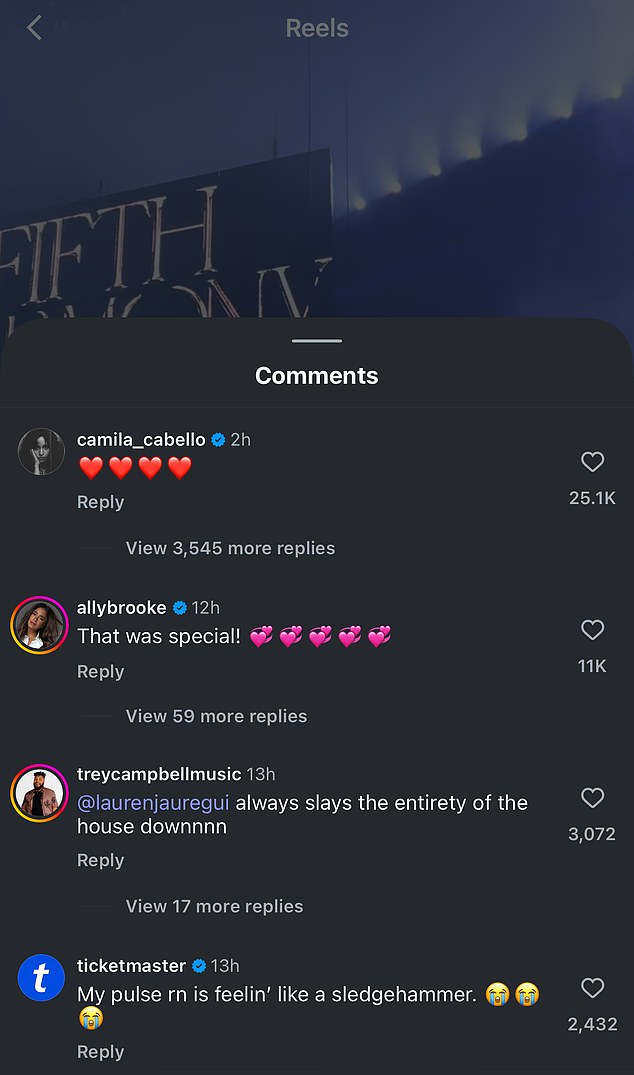Like allybrooke's "That was special!" comment

click(592, 630)
